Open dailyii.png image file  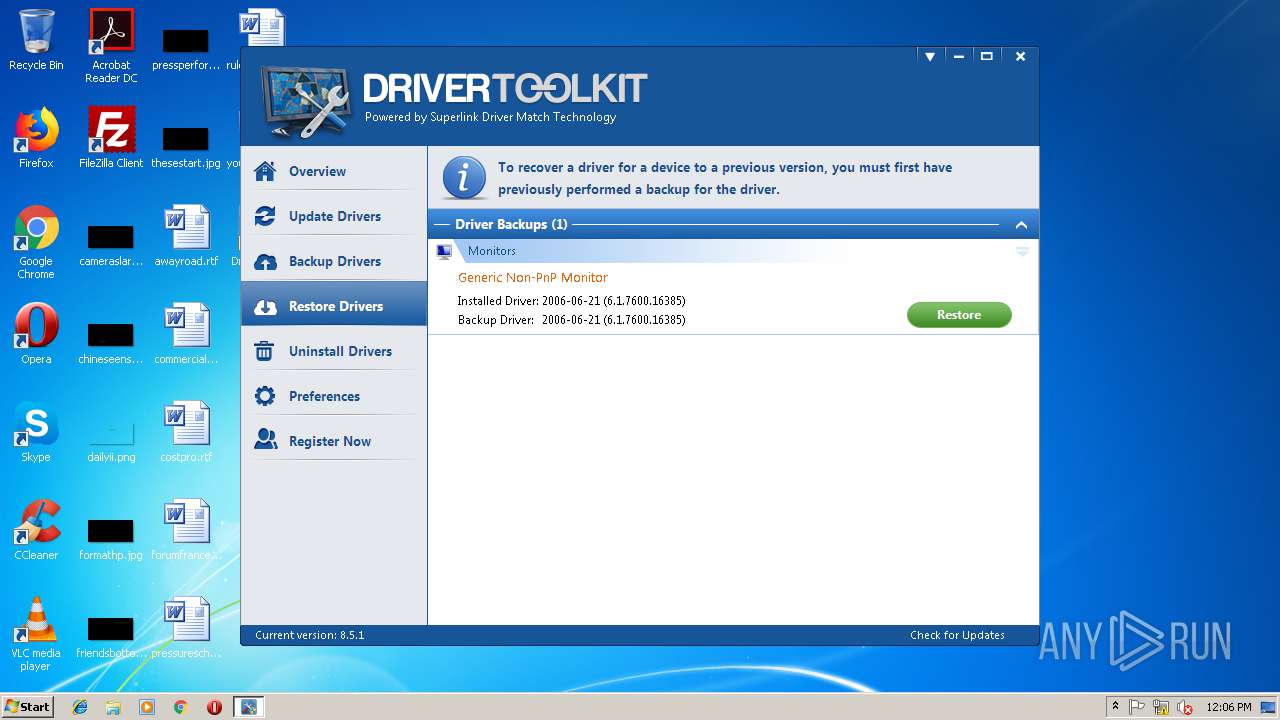click(x=111, y=440)
